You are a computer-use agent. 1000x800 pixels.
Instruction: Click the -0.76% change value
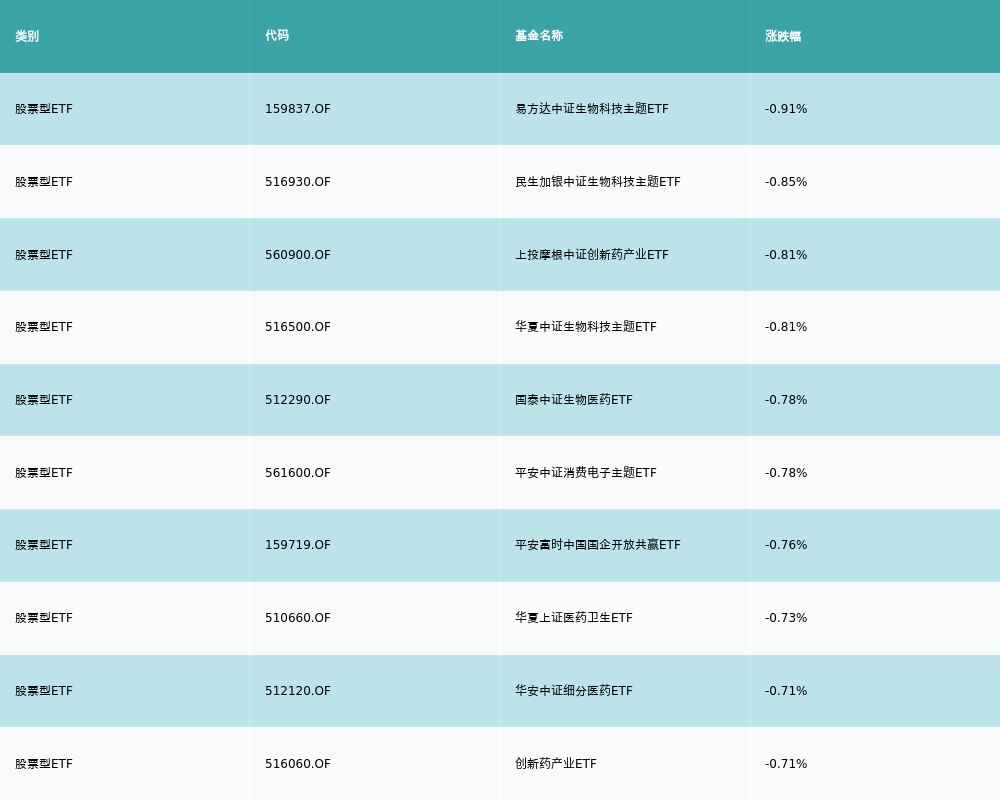(x=786, y=545)
